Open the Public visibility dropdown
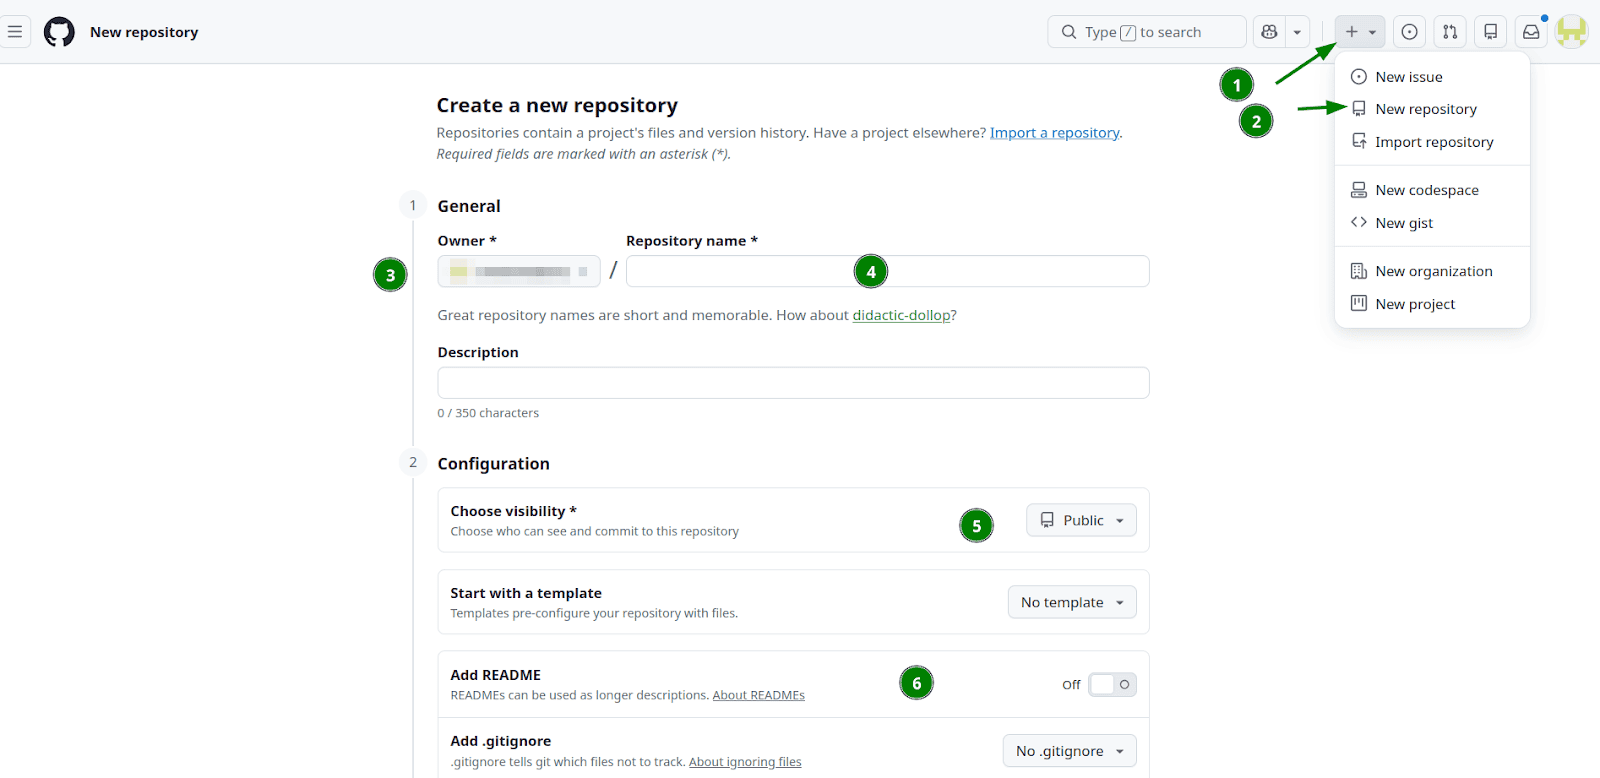The height and width of the screenshot is (778, 1600). click(1081, 520)
